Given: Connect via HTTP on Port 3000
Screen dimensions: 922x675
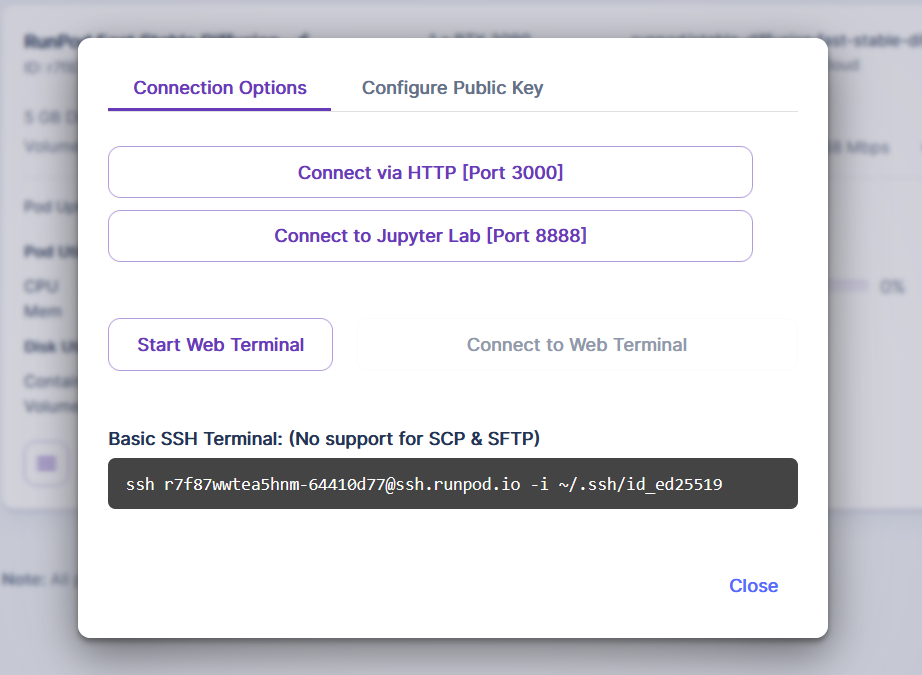Looking at the screenshot, I should (430, 173).
